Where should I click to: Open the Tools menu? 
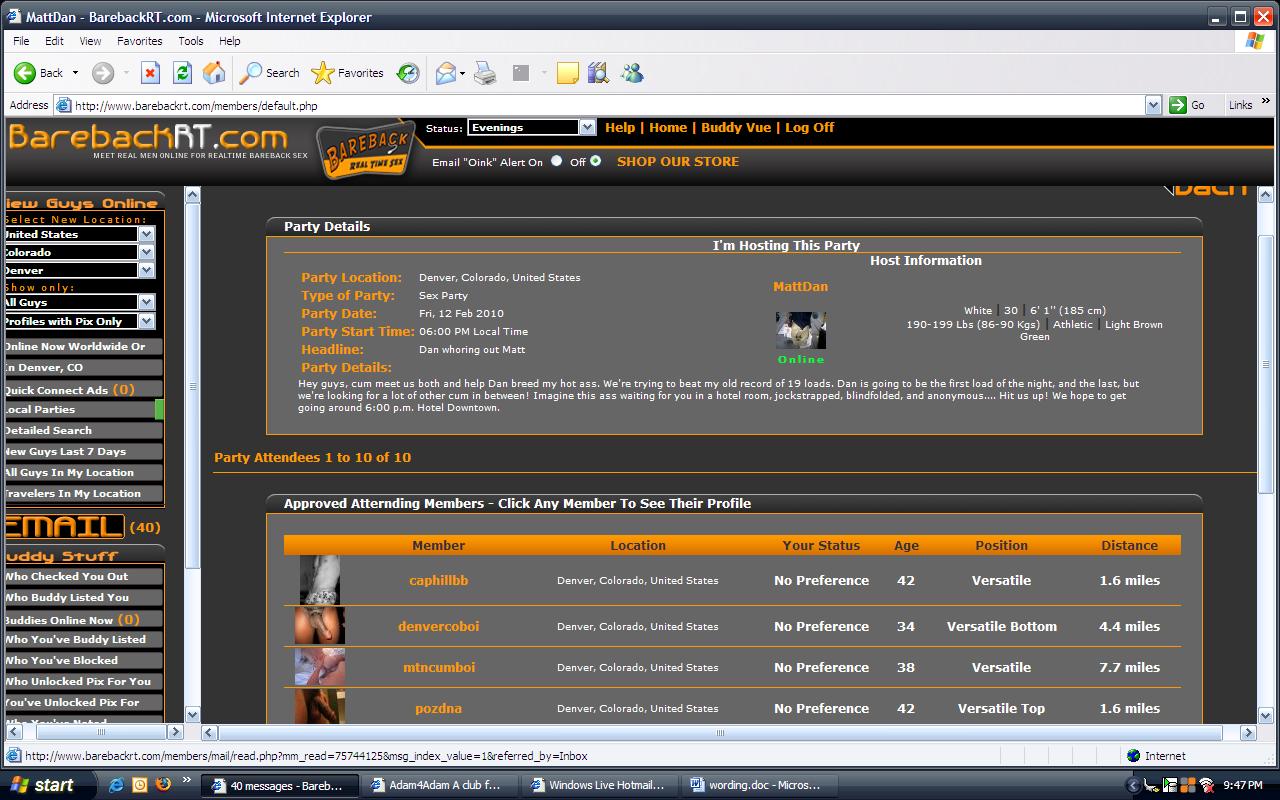[191, 41]
